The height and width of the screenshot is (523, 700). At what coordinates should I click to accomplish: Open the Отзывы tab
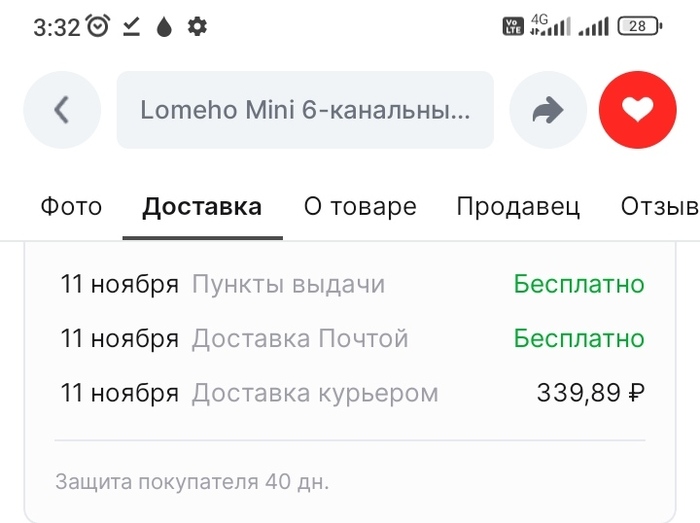click(x=659, y=207)
